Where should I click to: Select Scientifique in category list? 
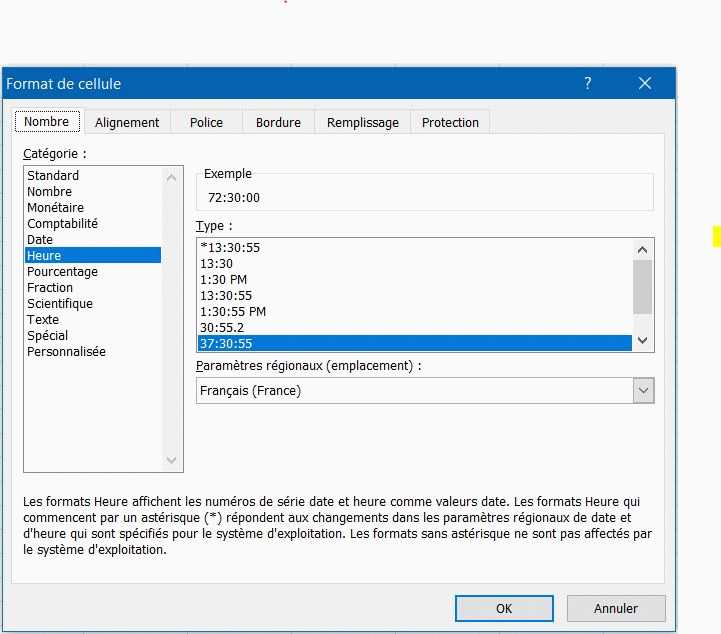point(60,304)
